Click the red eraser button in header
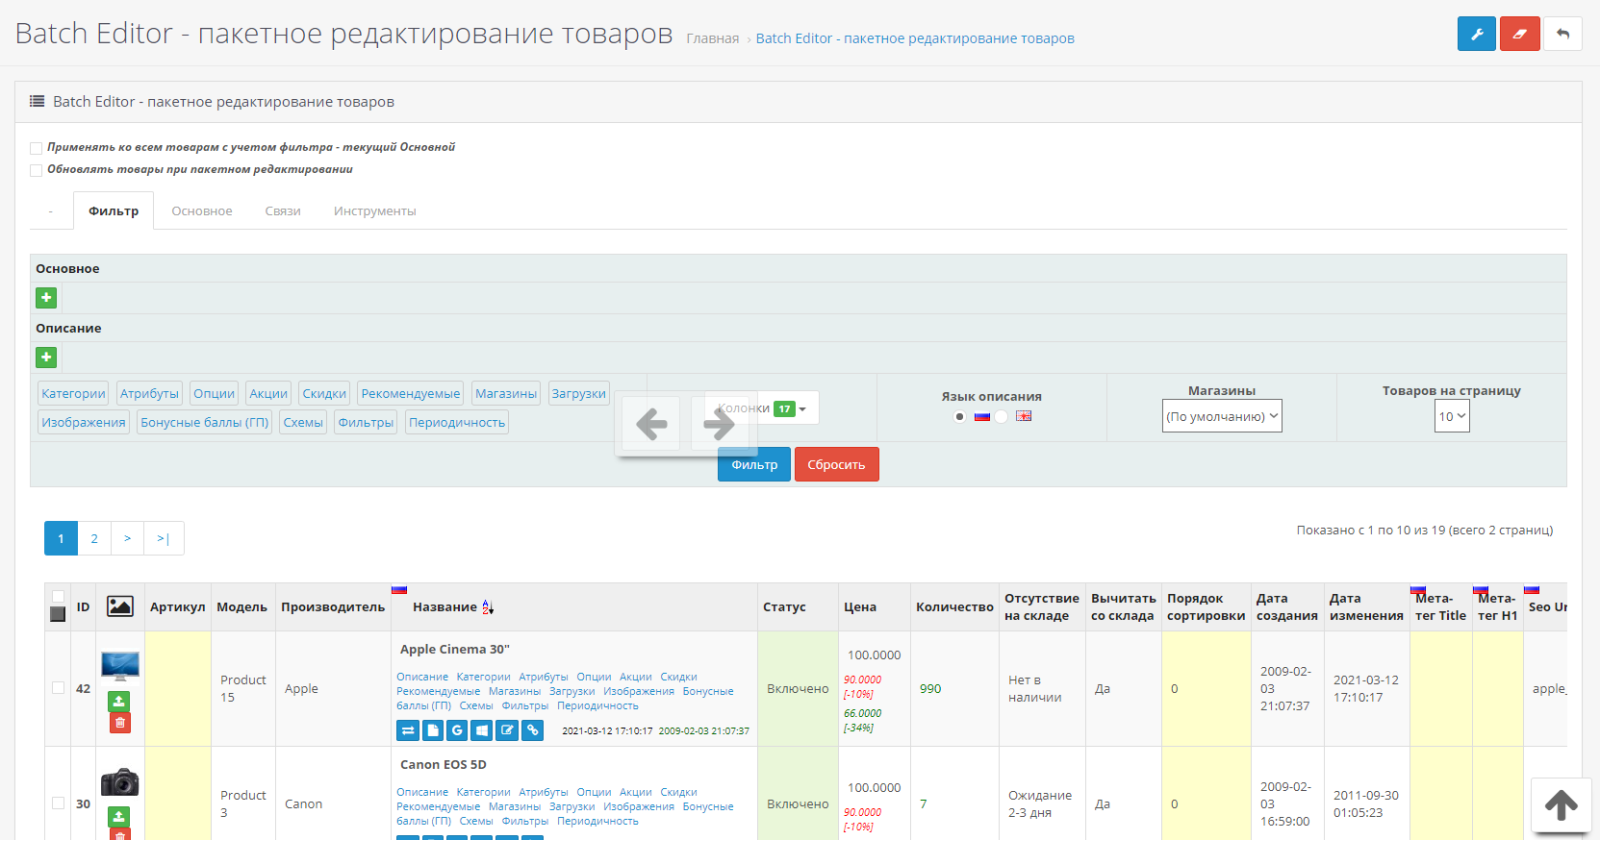 tap(1520, 34)
